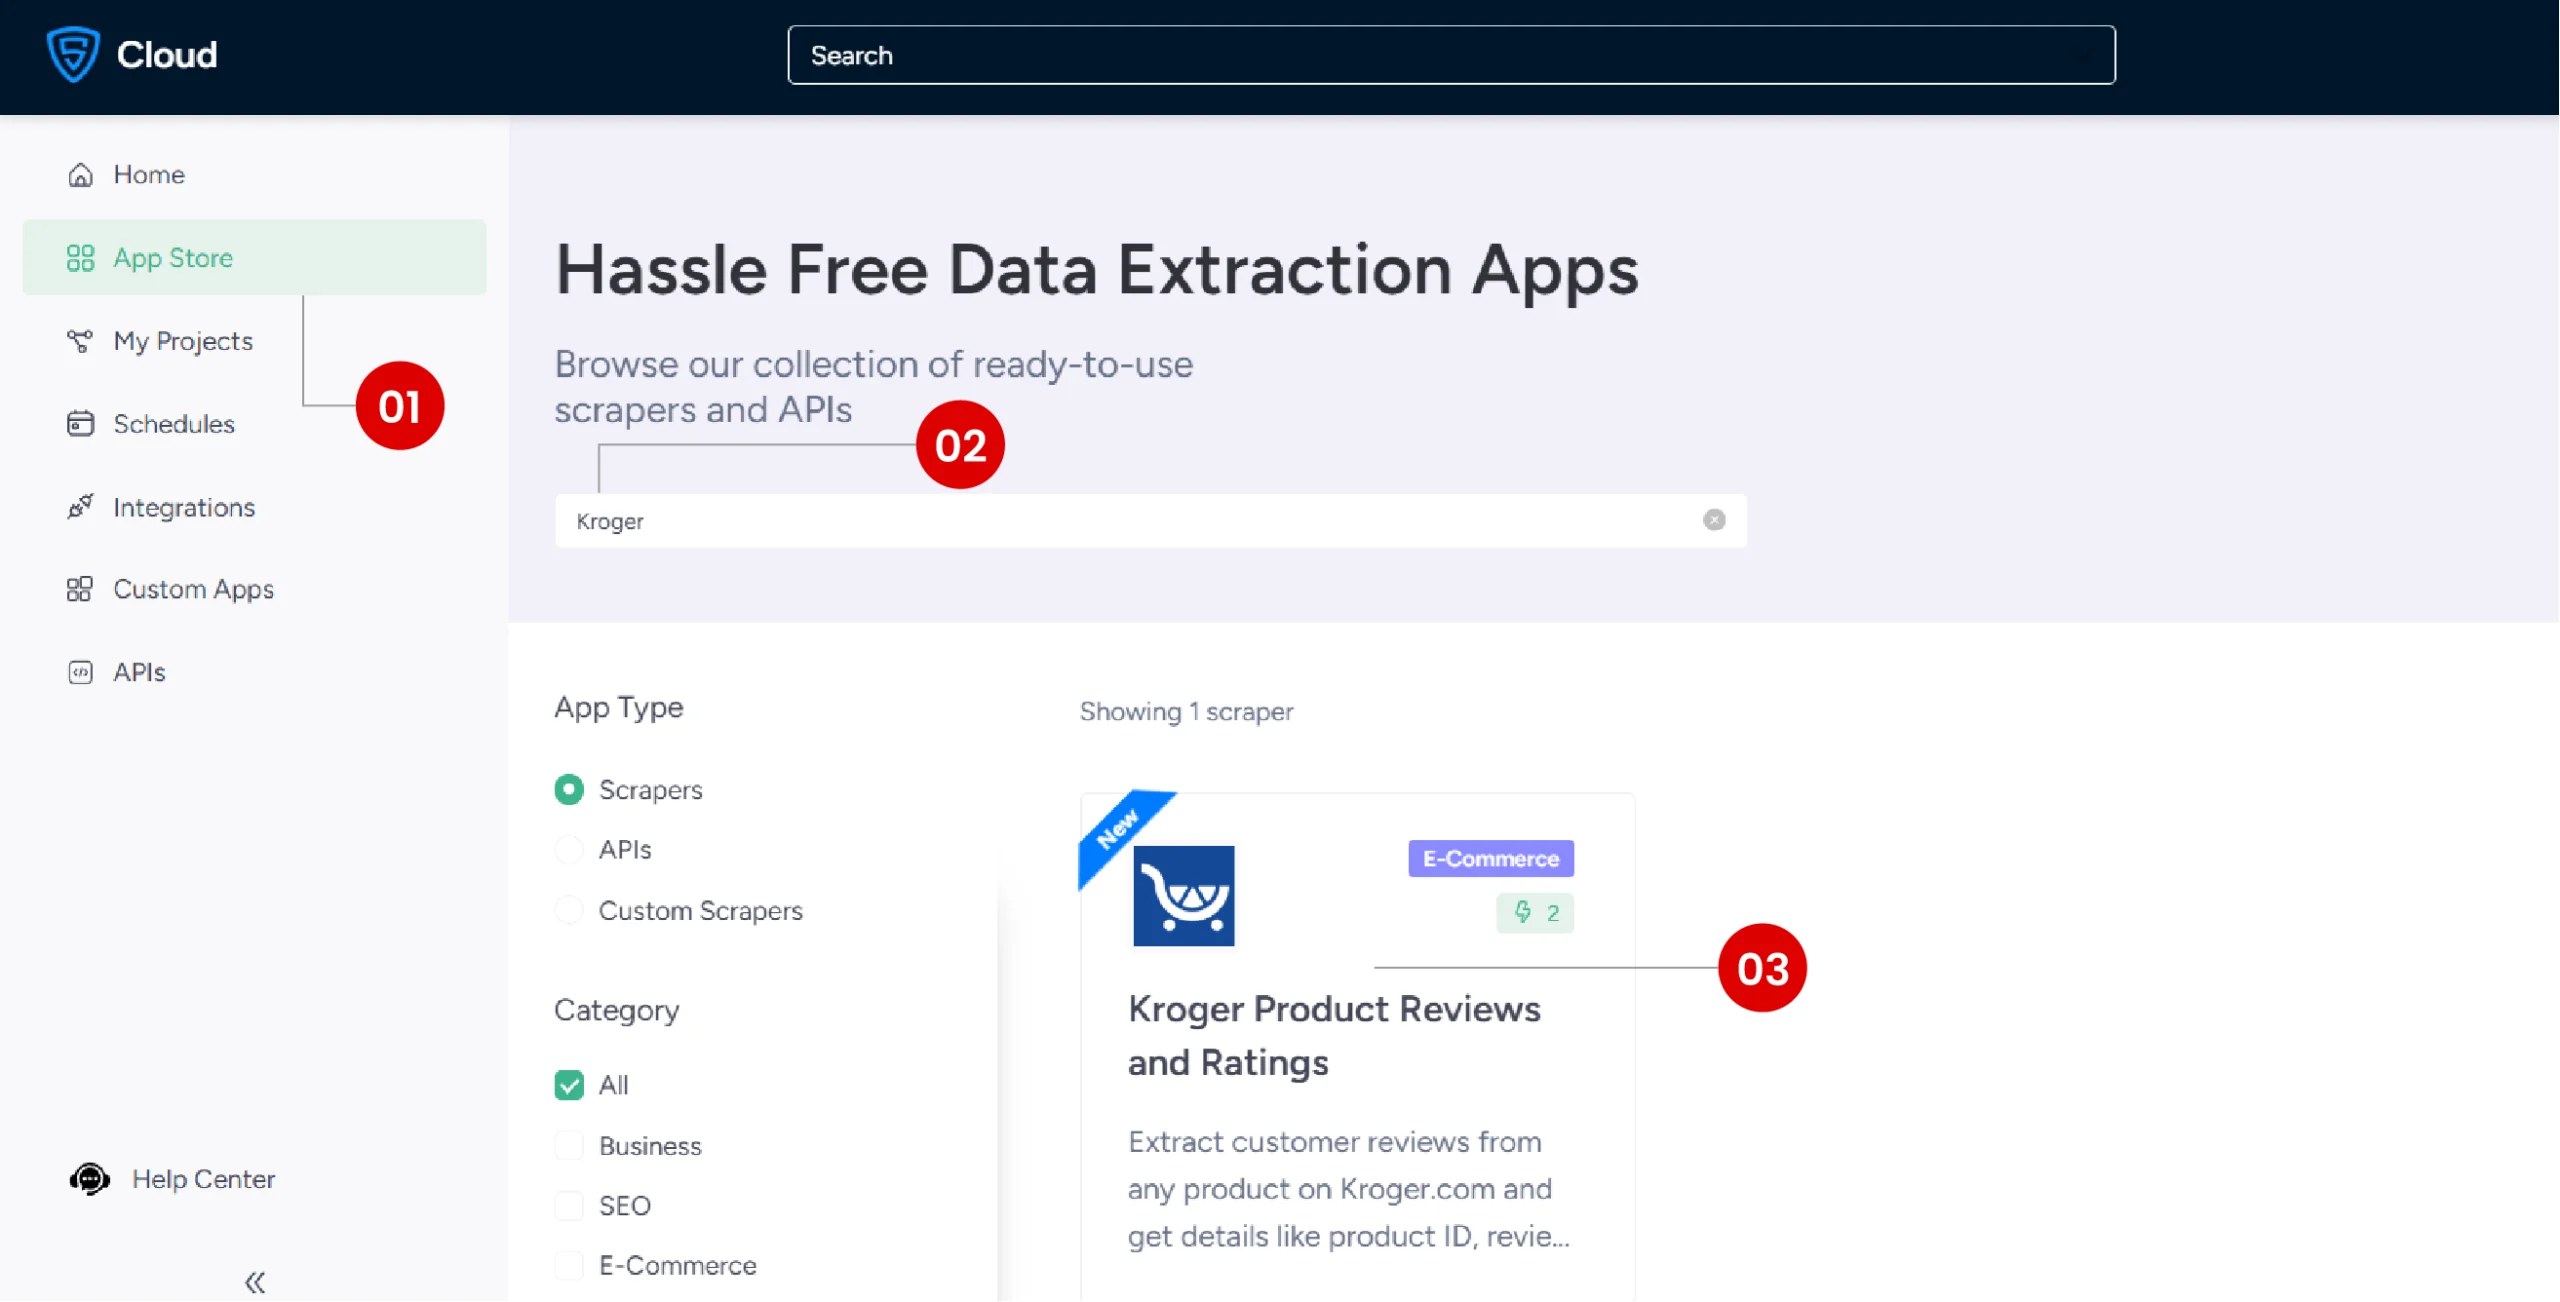Open Kroger Product Reviews and Ratings title
Screen dimensions: 2560x1302
point(1334,1035)
